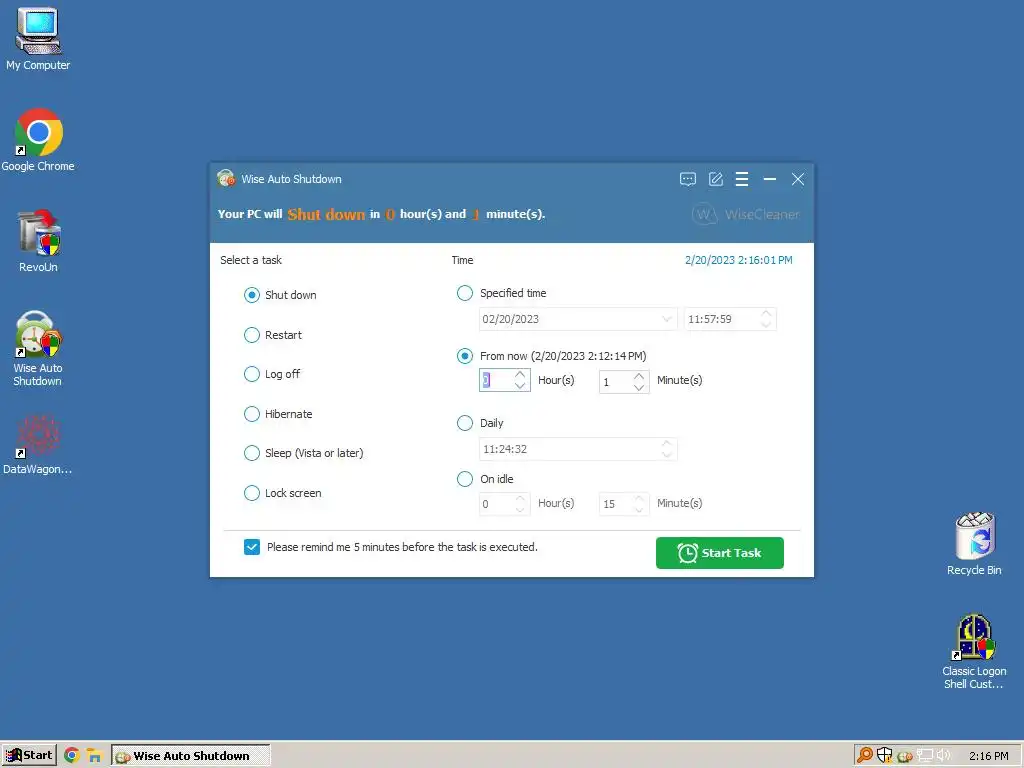Click the Wise Auto Shutdown tray icon
Screen dimensions: 1024x768
pyautogui.click(x=904, y=756)
